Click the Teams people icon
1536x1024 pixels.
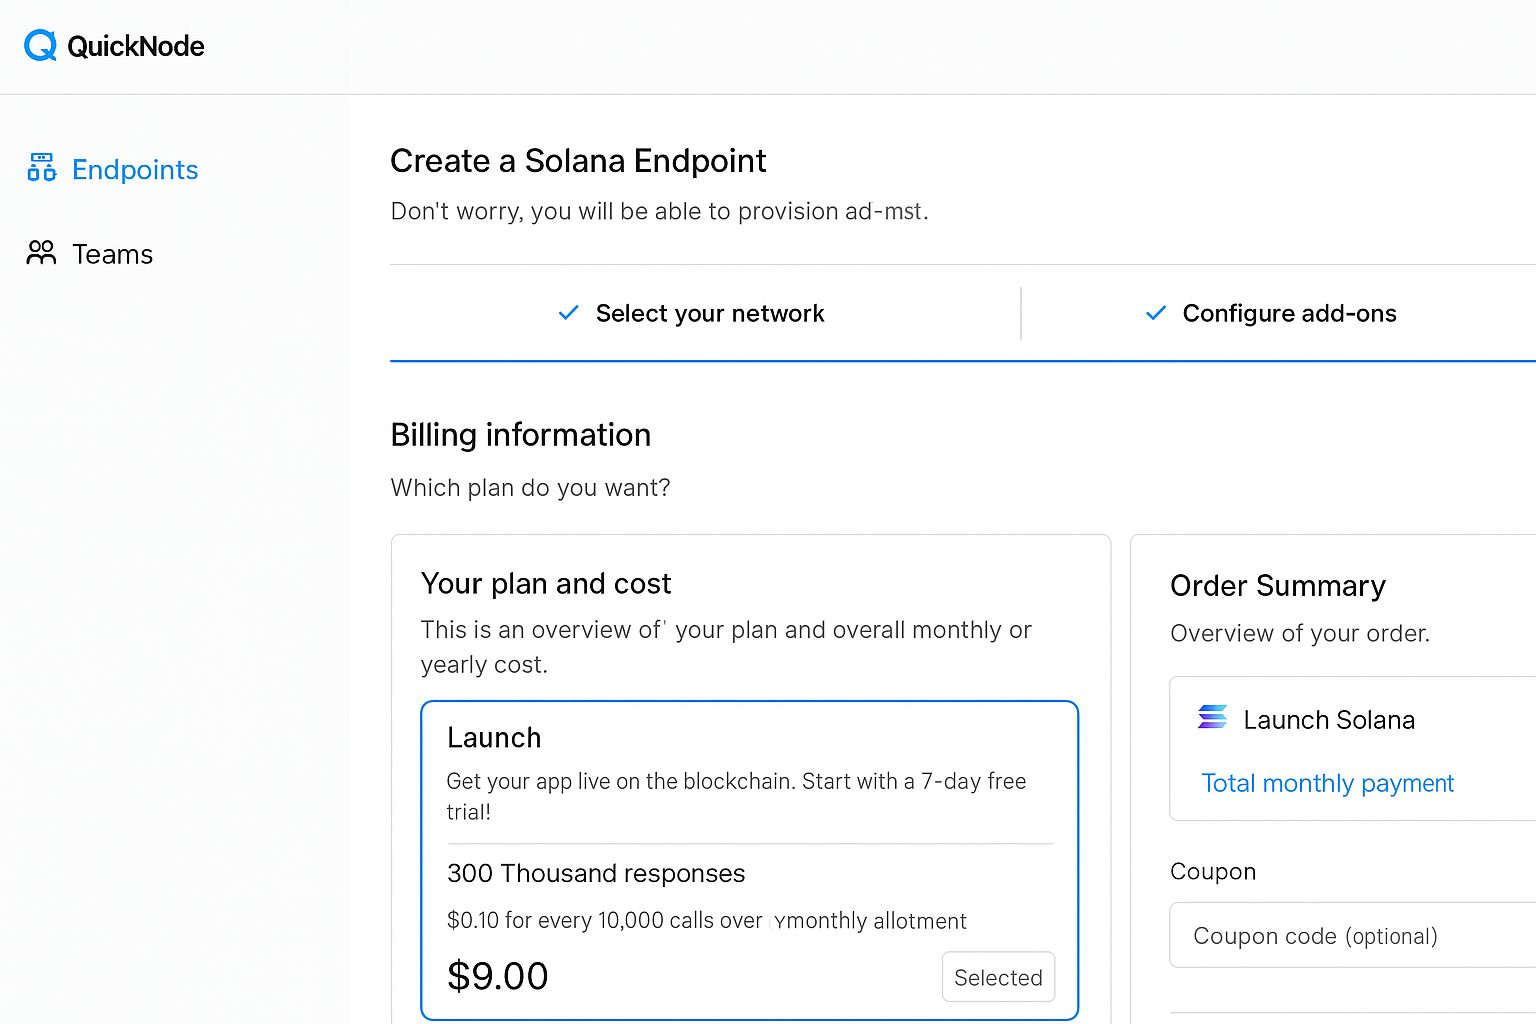41,253
